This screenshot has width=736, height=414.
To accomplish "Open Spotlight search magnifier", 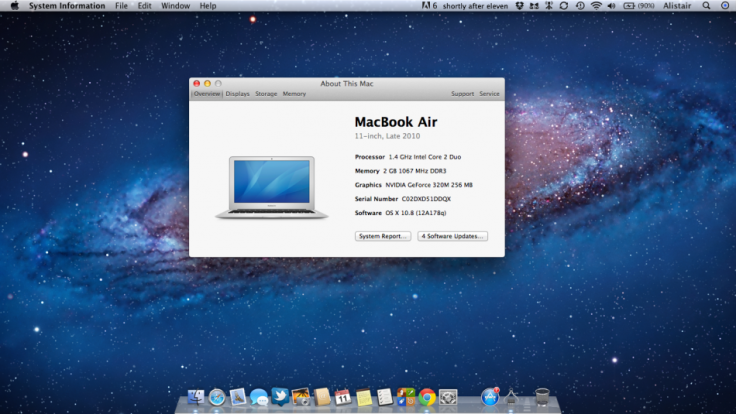I will pos(706,6).
